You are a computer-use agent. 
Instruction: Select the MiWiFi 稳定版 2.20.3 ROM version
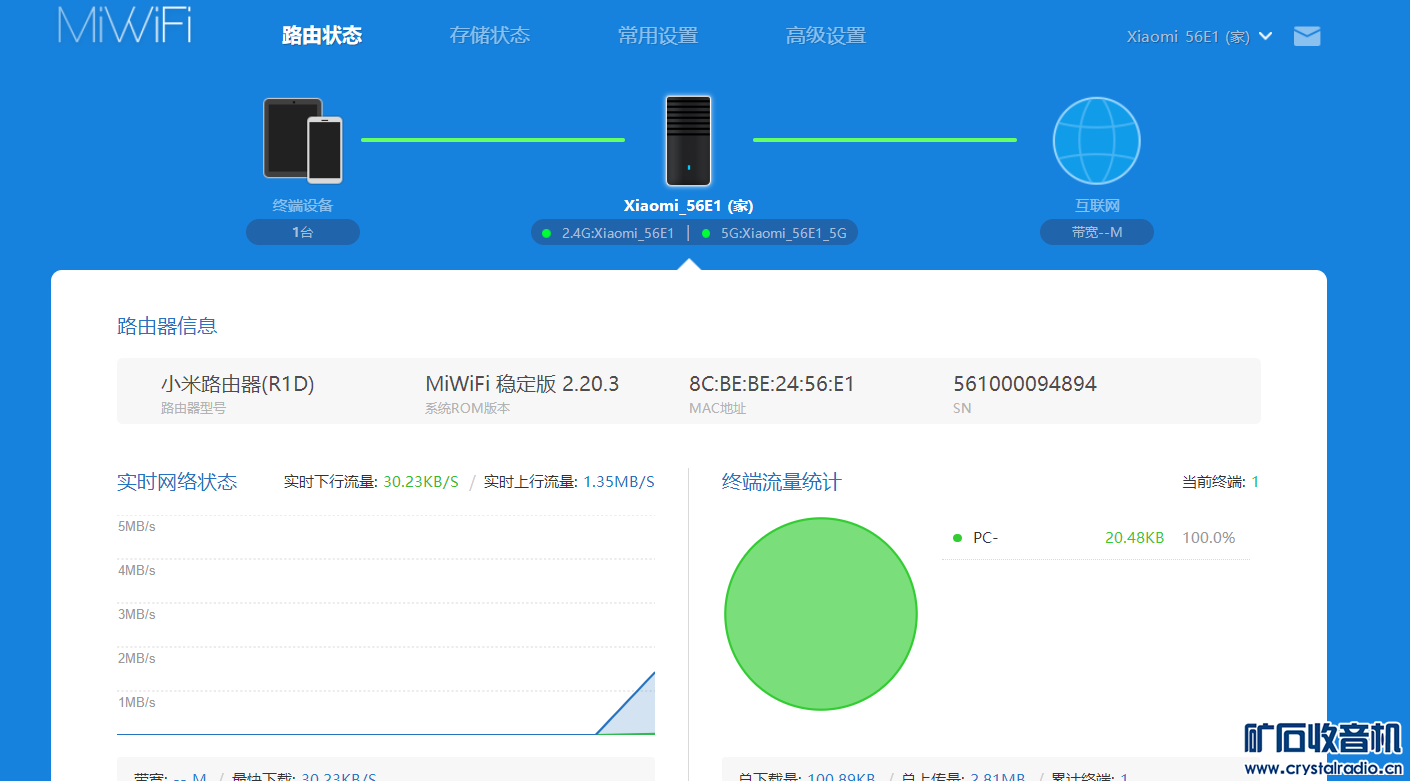(x=522, y=384)
